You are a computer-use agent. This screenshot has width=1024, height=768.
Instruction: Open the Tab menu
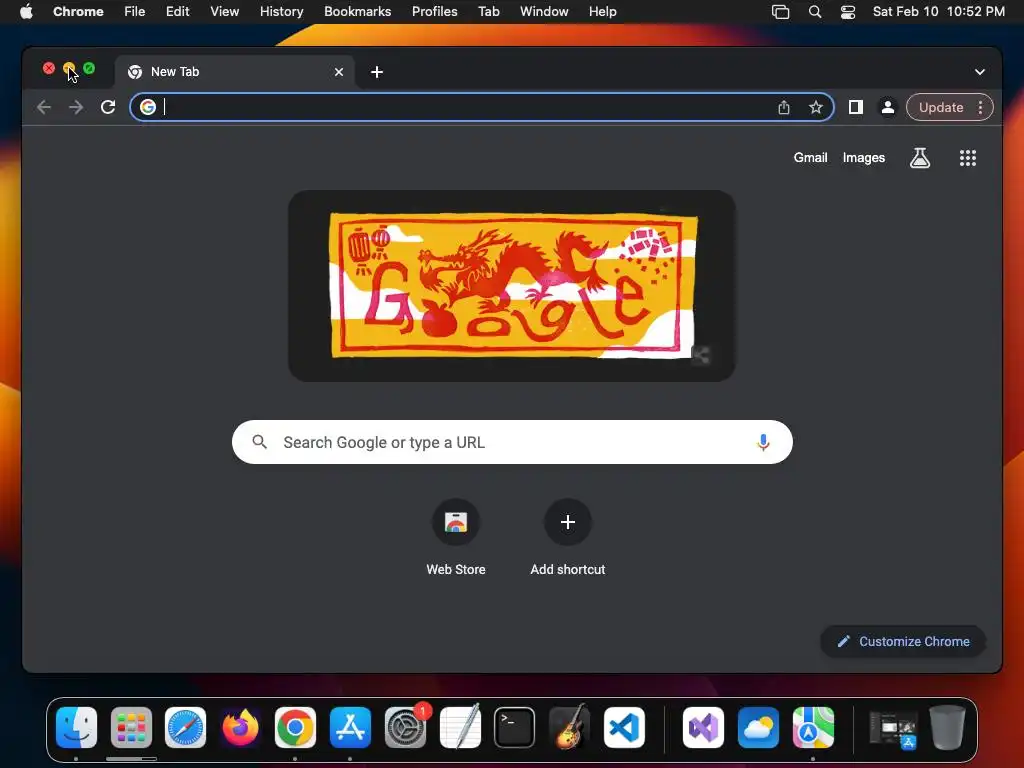488,11
